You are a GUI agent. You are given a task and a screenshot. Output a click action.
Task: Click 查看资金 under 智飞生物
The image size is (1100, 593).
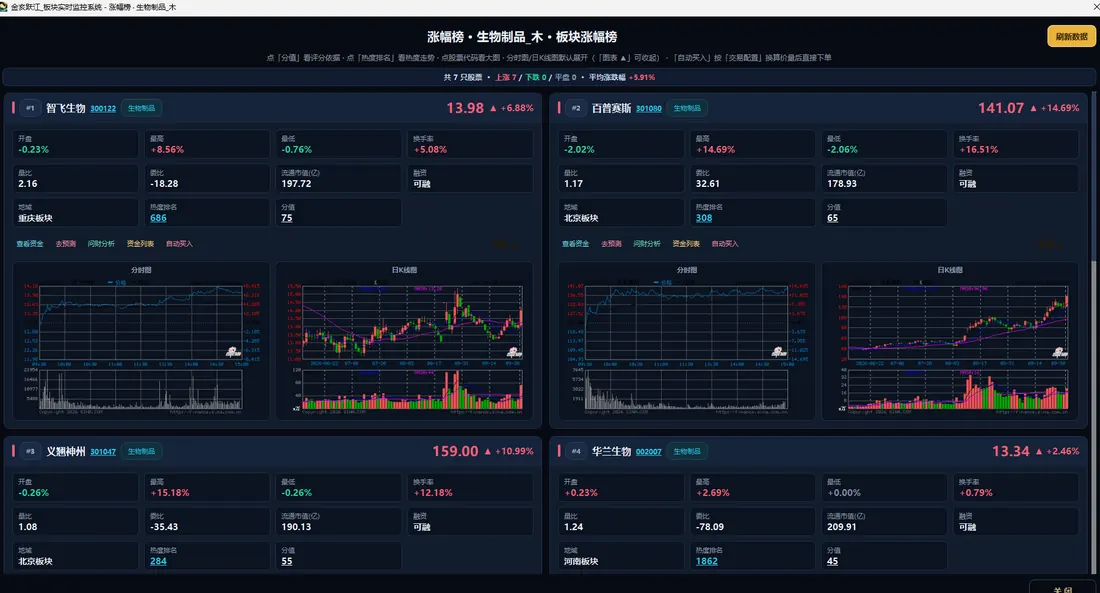click(29, 244)
